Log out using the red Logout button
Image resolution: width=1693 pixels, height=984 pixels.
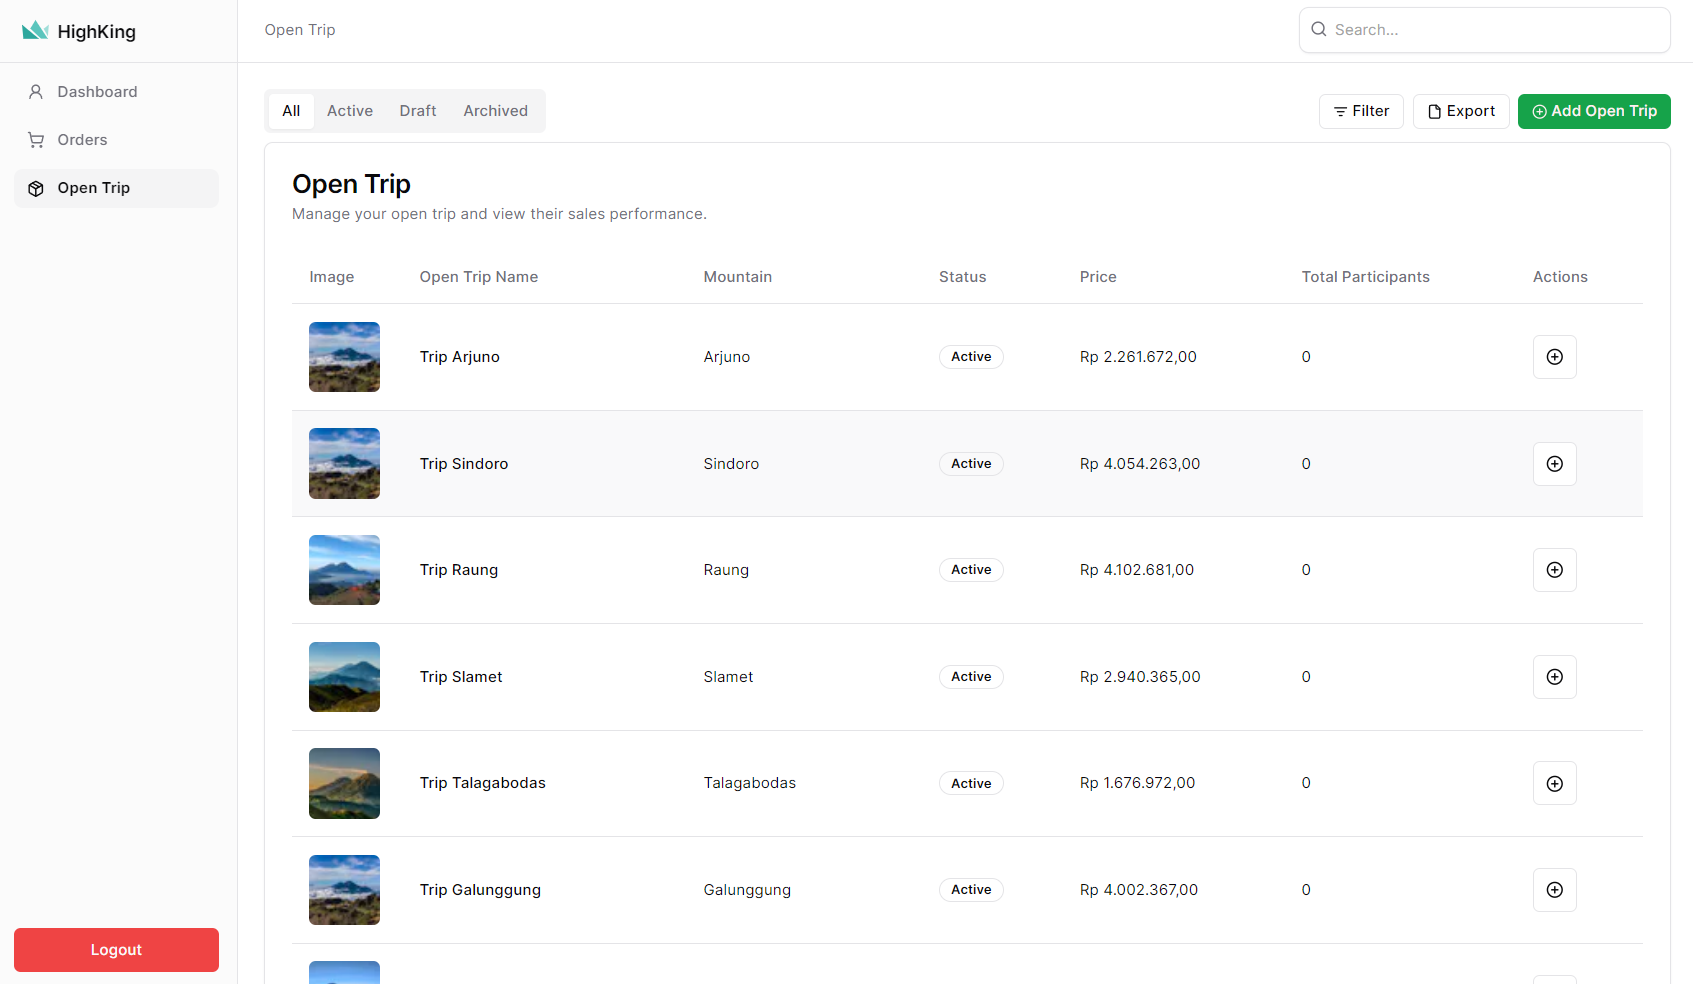tap(116, 950)
